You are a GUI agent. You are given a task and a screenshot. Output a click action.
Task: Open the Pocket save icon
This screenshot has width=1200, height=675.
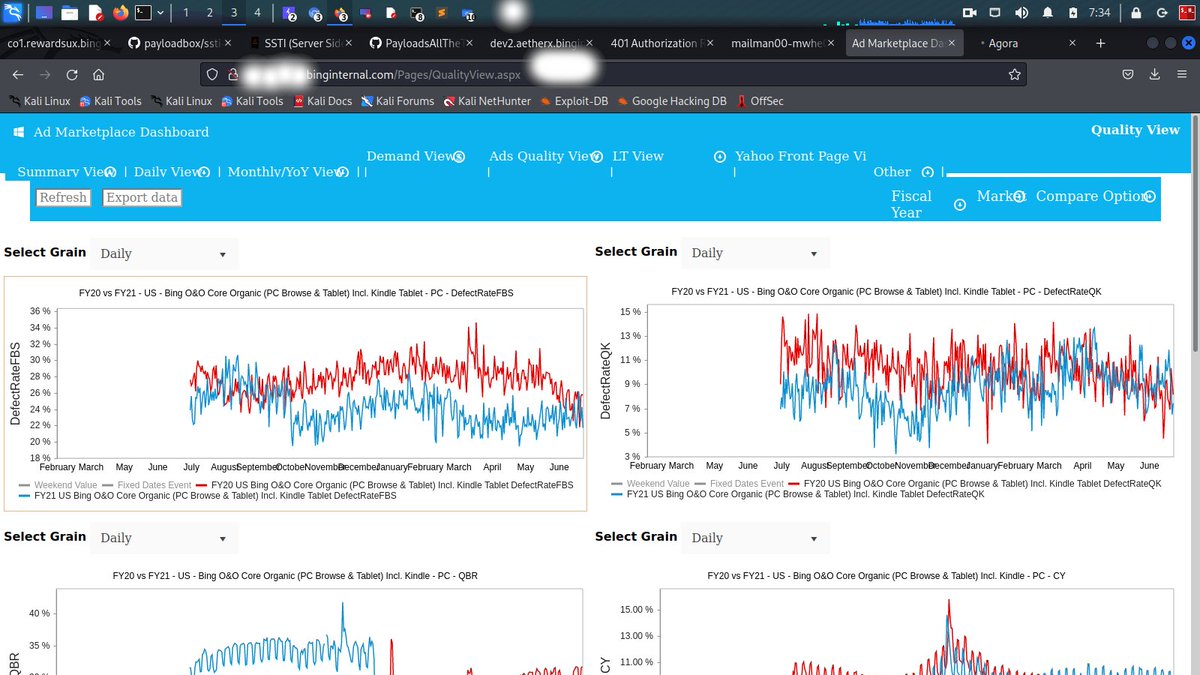pos(1127,75)
